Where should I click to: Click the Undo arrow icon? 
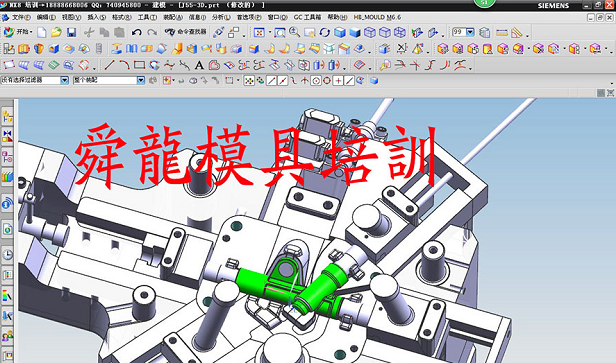pyautogui.click(x=136, y=32)
